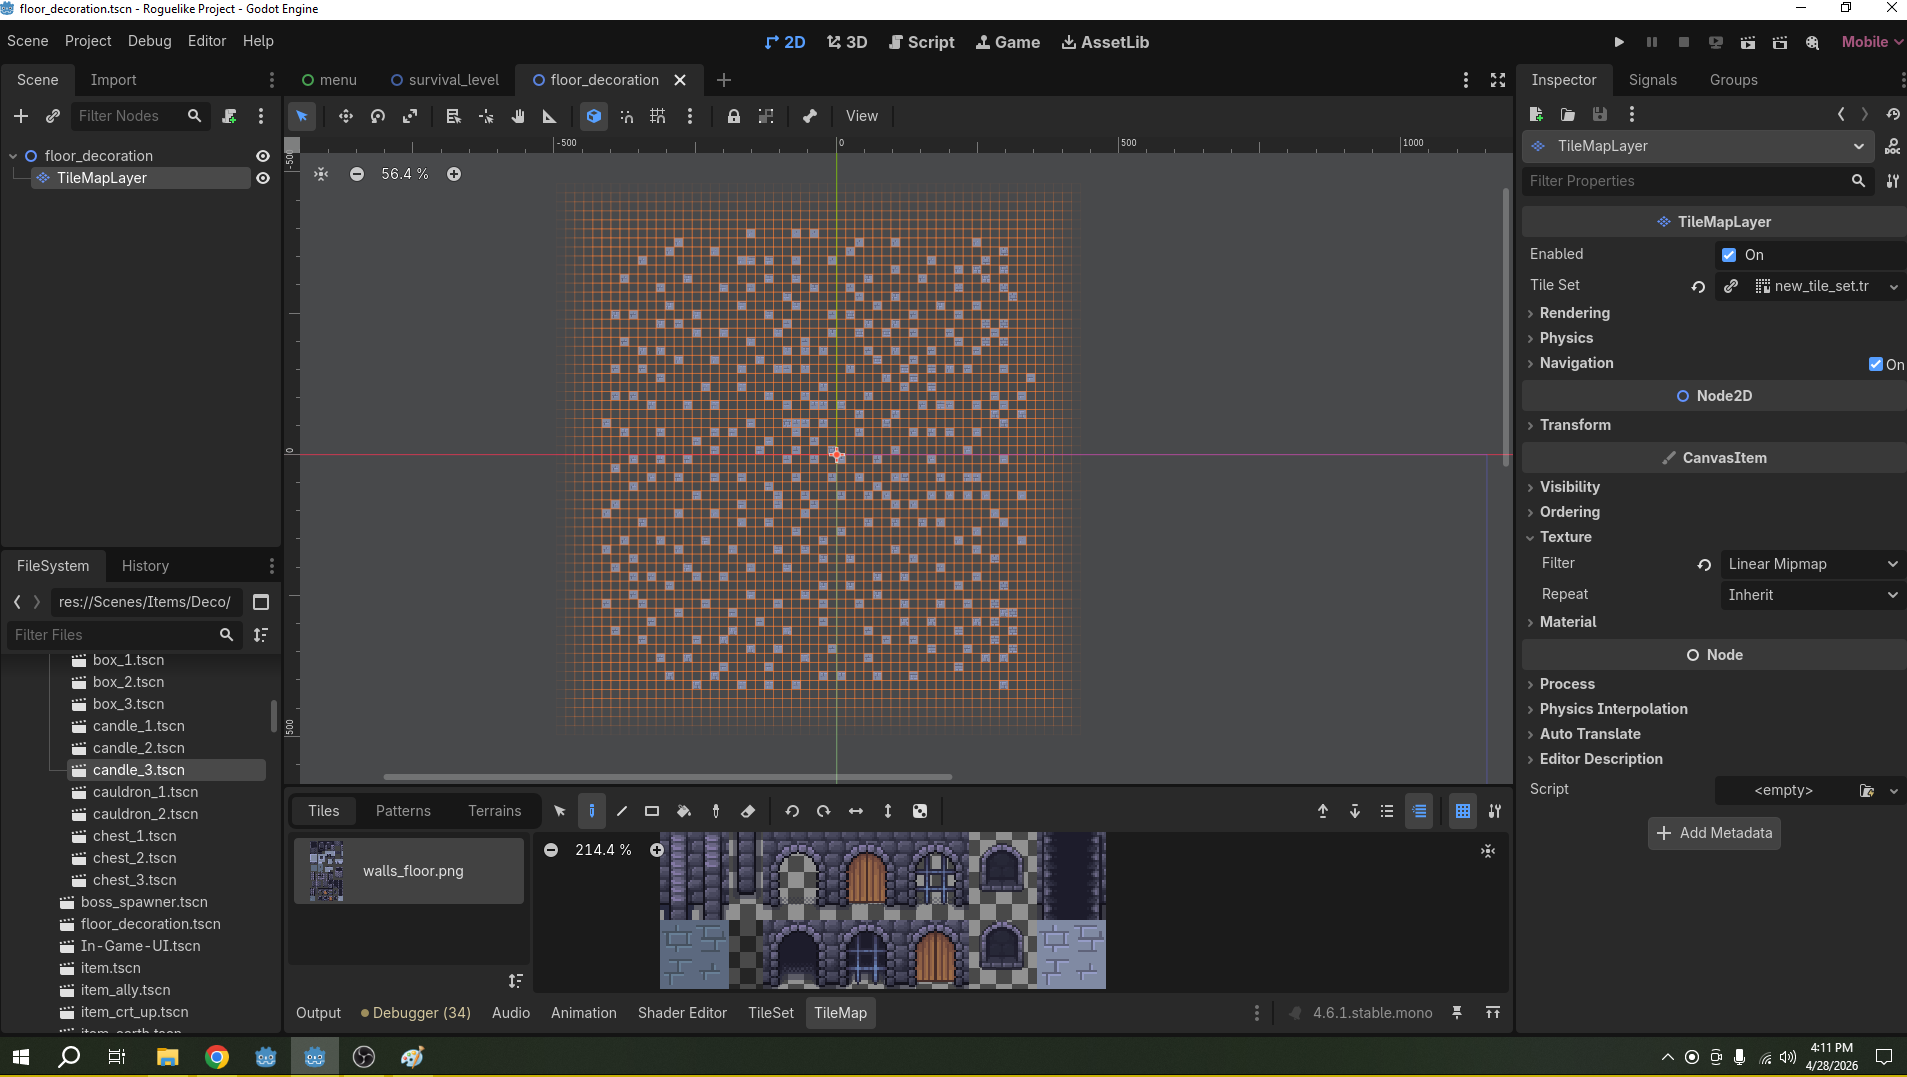
Task: Select the Paint tool in TileMap toolbar
Action: [591, 811]
